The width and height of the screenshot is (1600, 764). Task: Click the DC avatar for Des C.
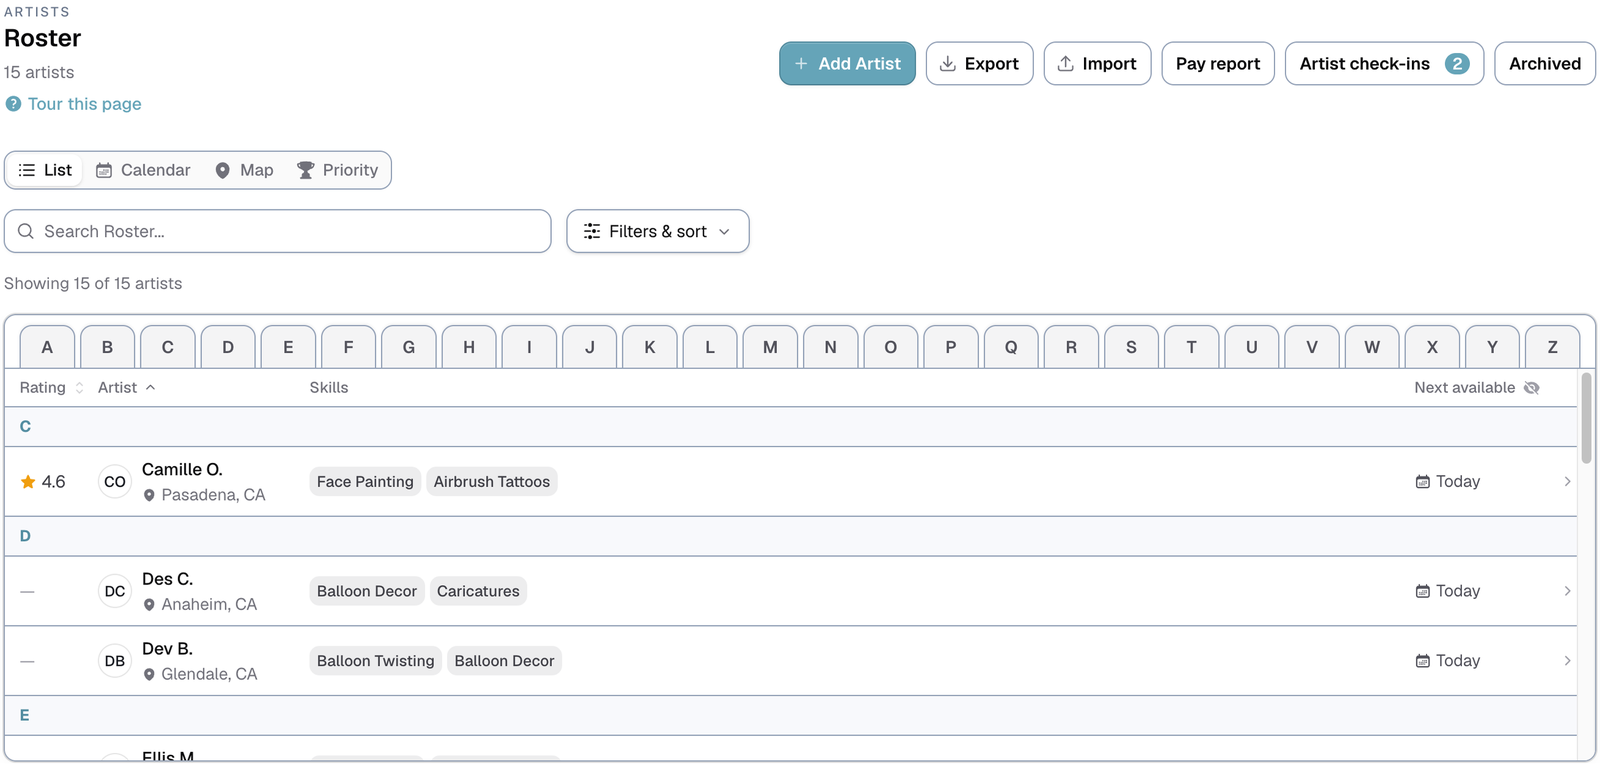(115, 591)
